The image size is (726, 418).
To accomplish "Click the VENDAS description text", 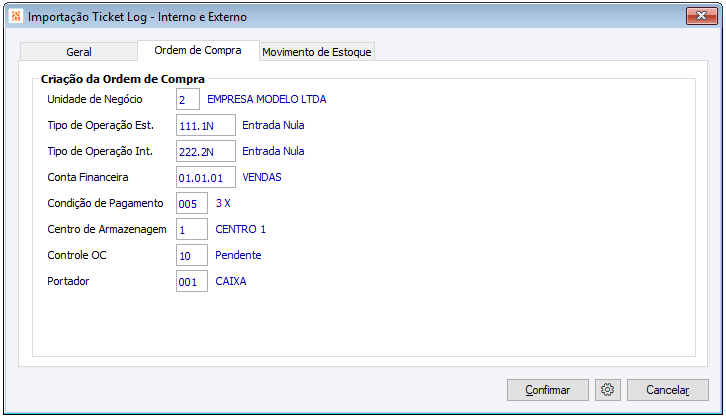I will point(262,177).
